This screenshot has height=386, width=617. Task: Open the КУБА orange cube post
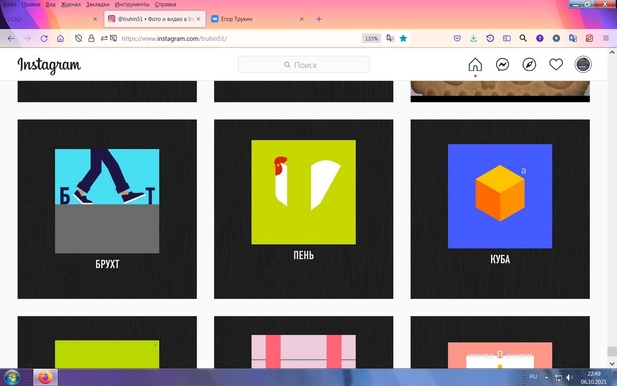coord(500,209)
